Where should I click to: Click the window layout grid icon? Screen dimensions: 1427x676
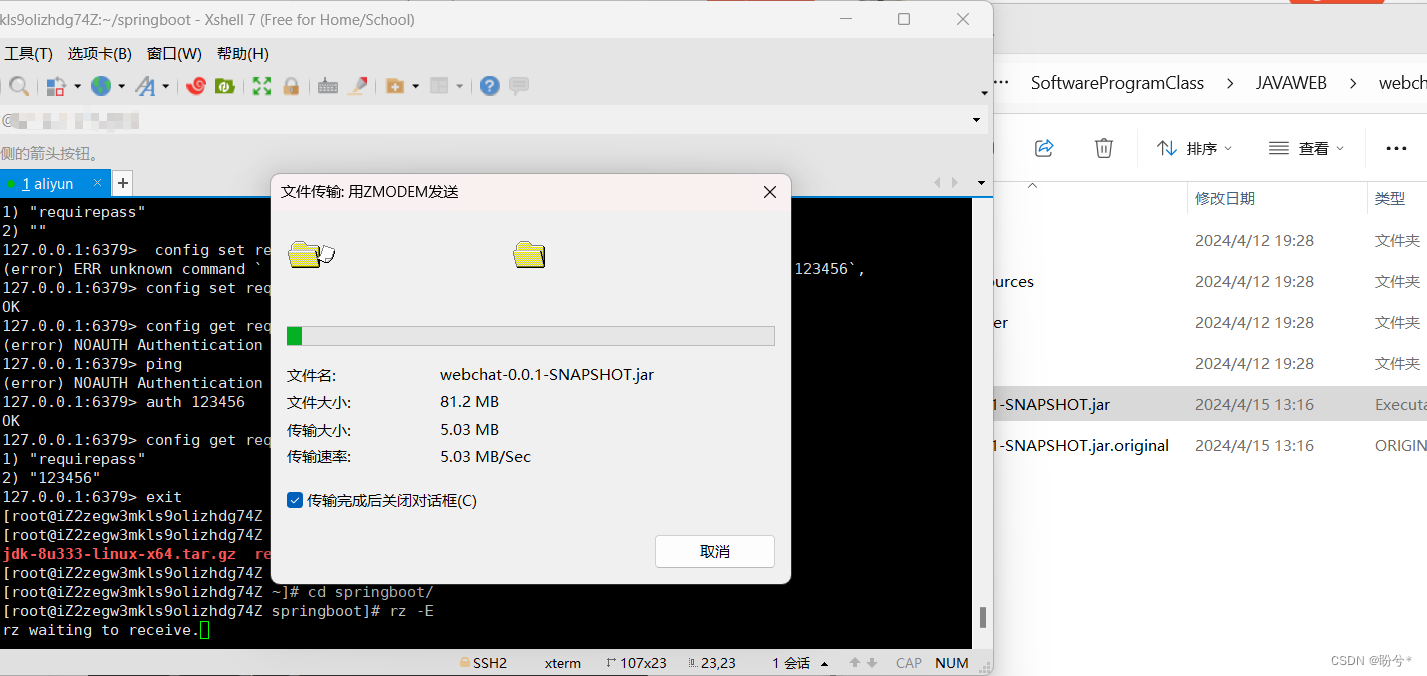(x=439, y=86)
